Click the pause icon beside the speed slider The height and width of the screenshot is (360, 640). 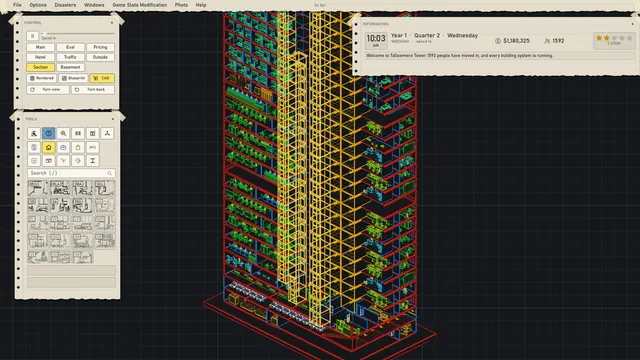click(x=33, y=36)
